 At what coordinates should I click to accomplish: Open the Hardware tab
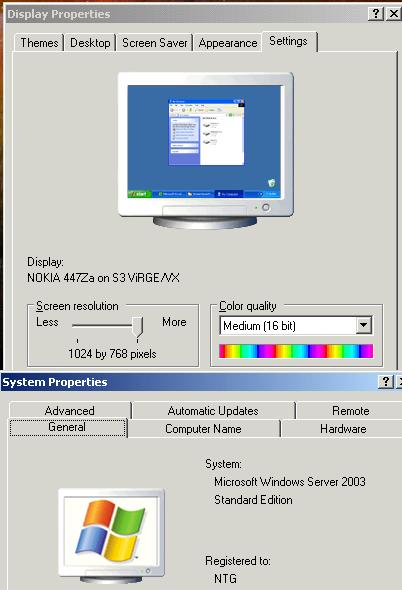pyautogui.click(x=343, y=429)
